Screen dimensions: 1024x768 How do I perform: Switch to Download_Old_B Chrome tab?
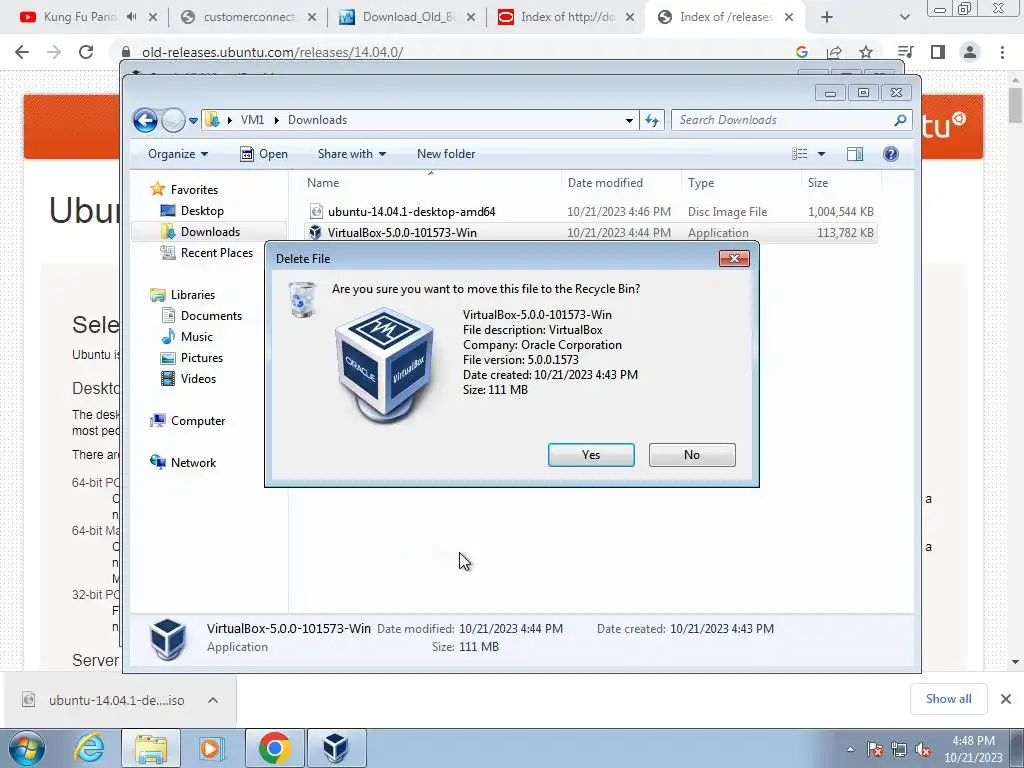click(x=408, y=17)
